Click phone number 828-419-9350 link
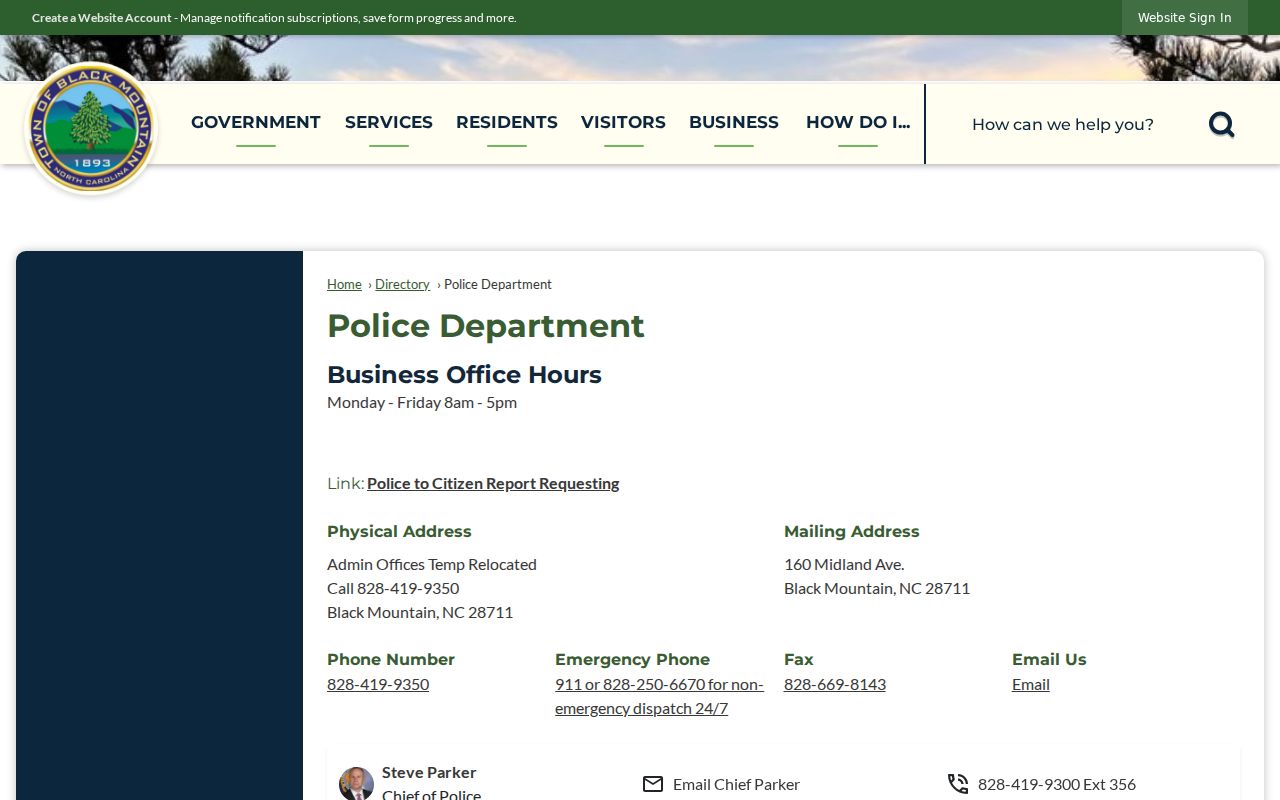Viewport: 1280px width, 800px height. pos(378,685)
